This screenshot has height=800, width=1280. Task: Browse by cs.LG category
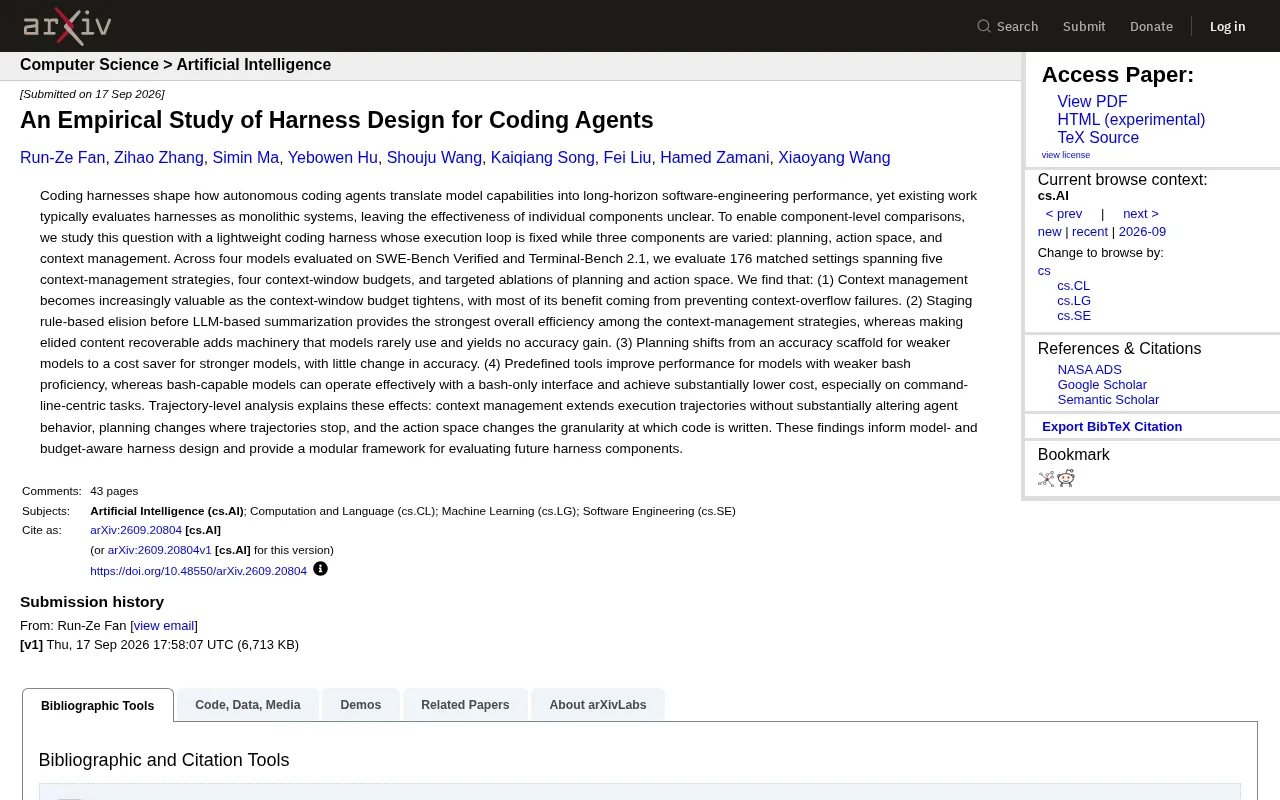pos(1074,301)
